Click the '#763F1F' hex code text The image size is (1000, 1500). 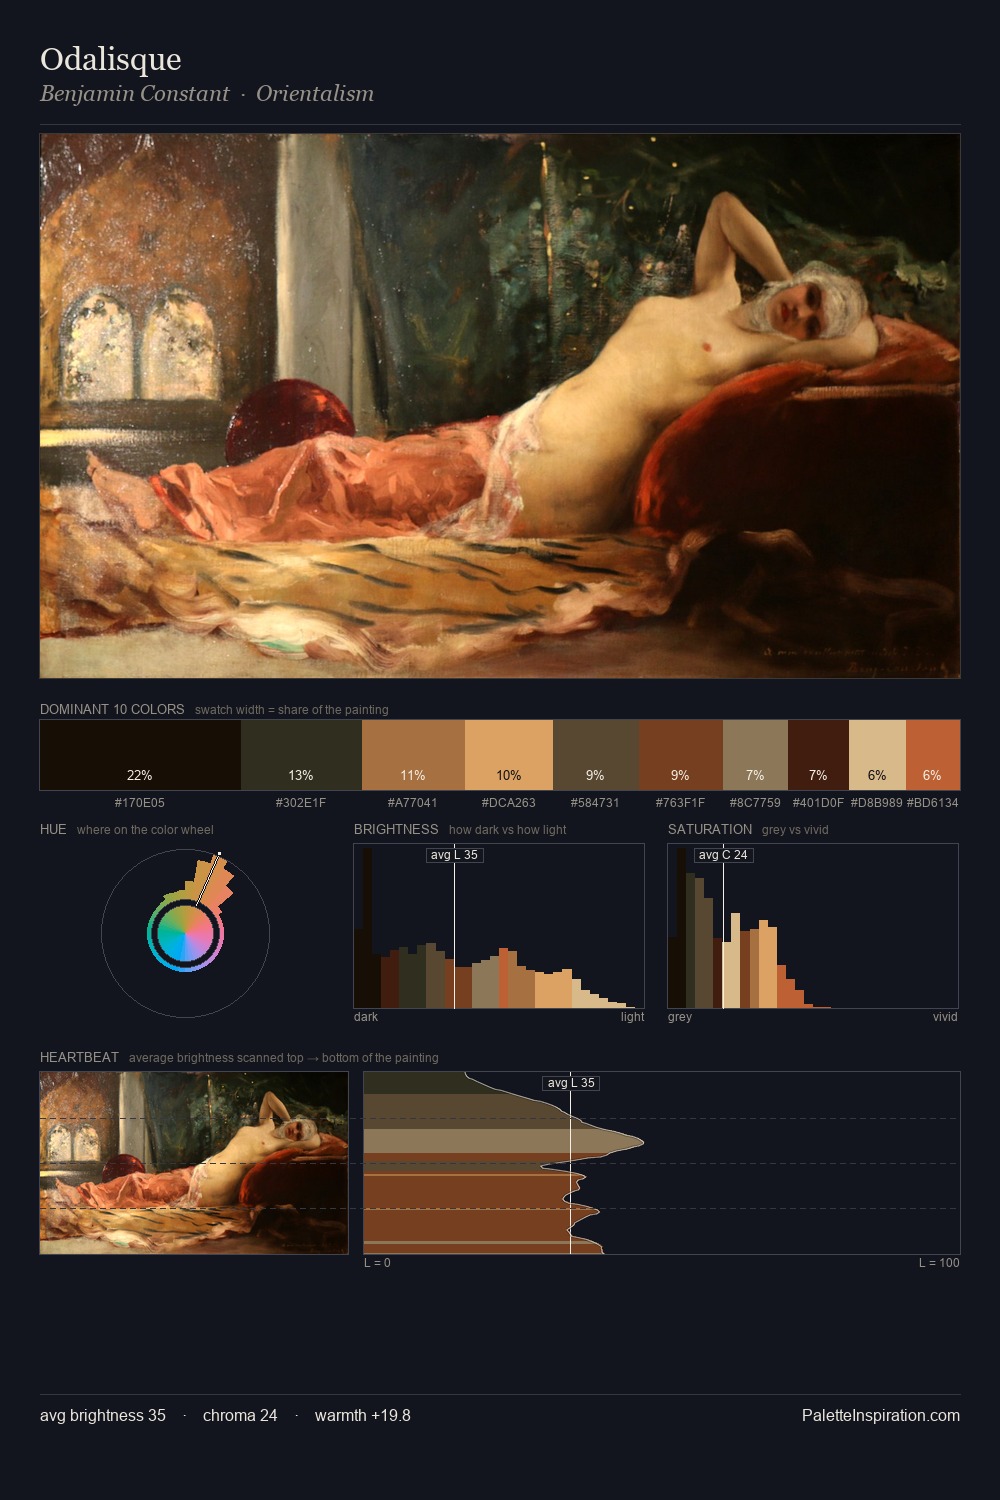(x=680, y=802)
